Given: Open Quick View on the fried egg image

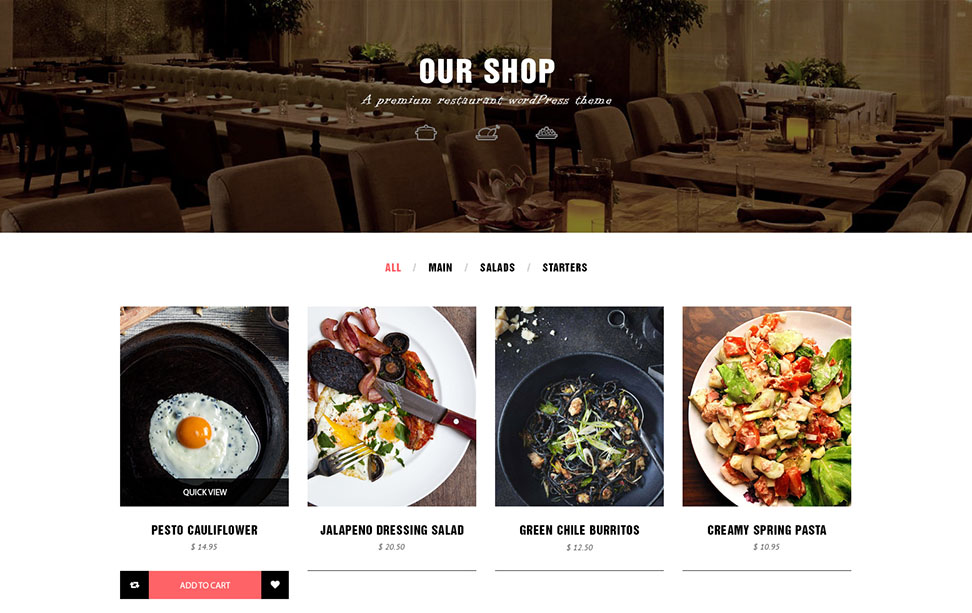Looking at the screenshot, I should click(205, 492).
